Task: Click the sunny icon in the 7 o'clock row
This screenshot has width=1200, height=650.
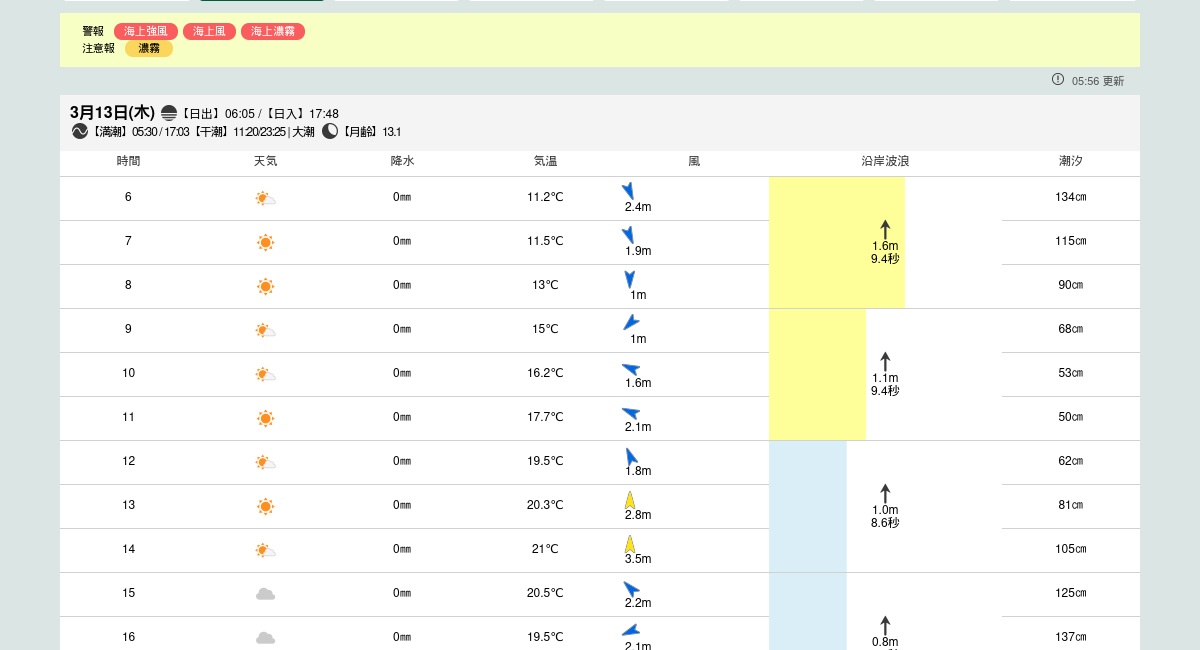Action: tap(265, 242)
